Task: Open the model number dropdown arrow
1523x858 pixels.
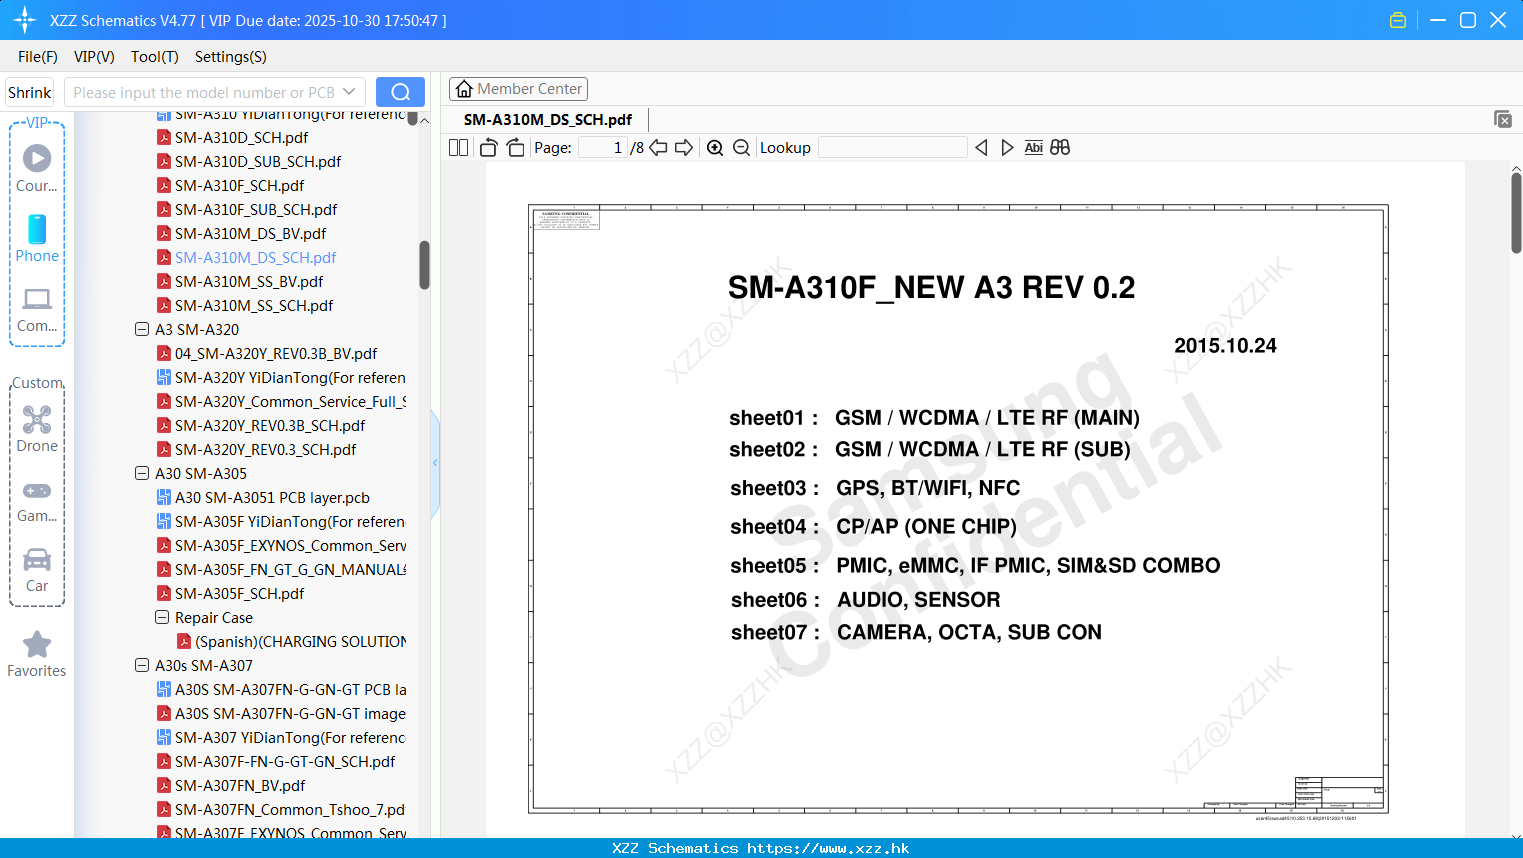Action: click(x=349, y=92)
